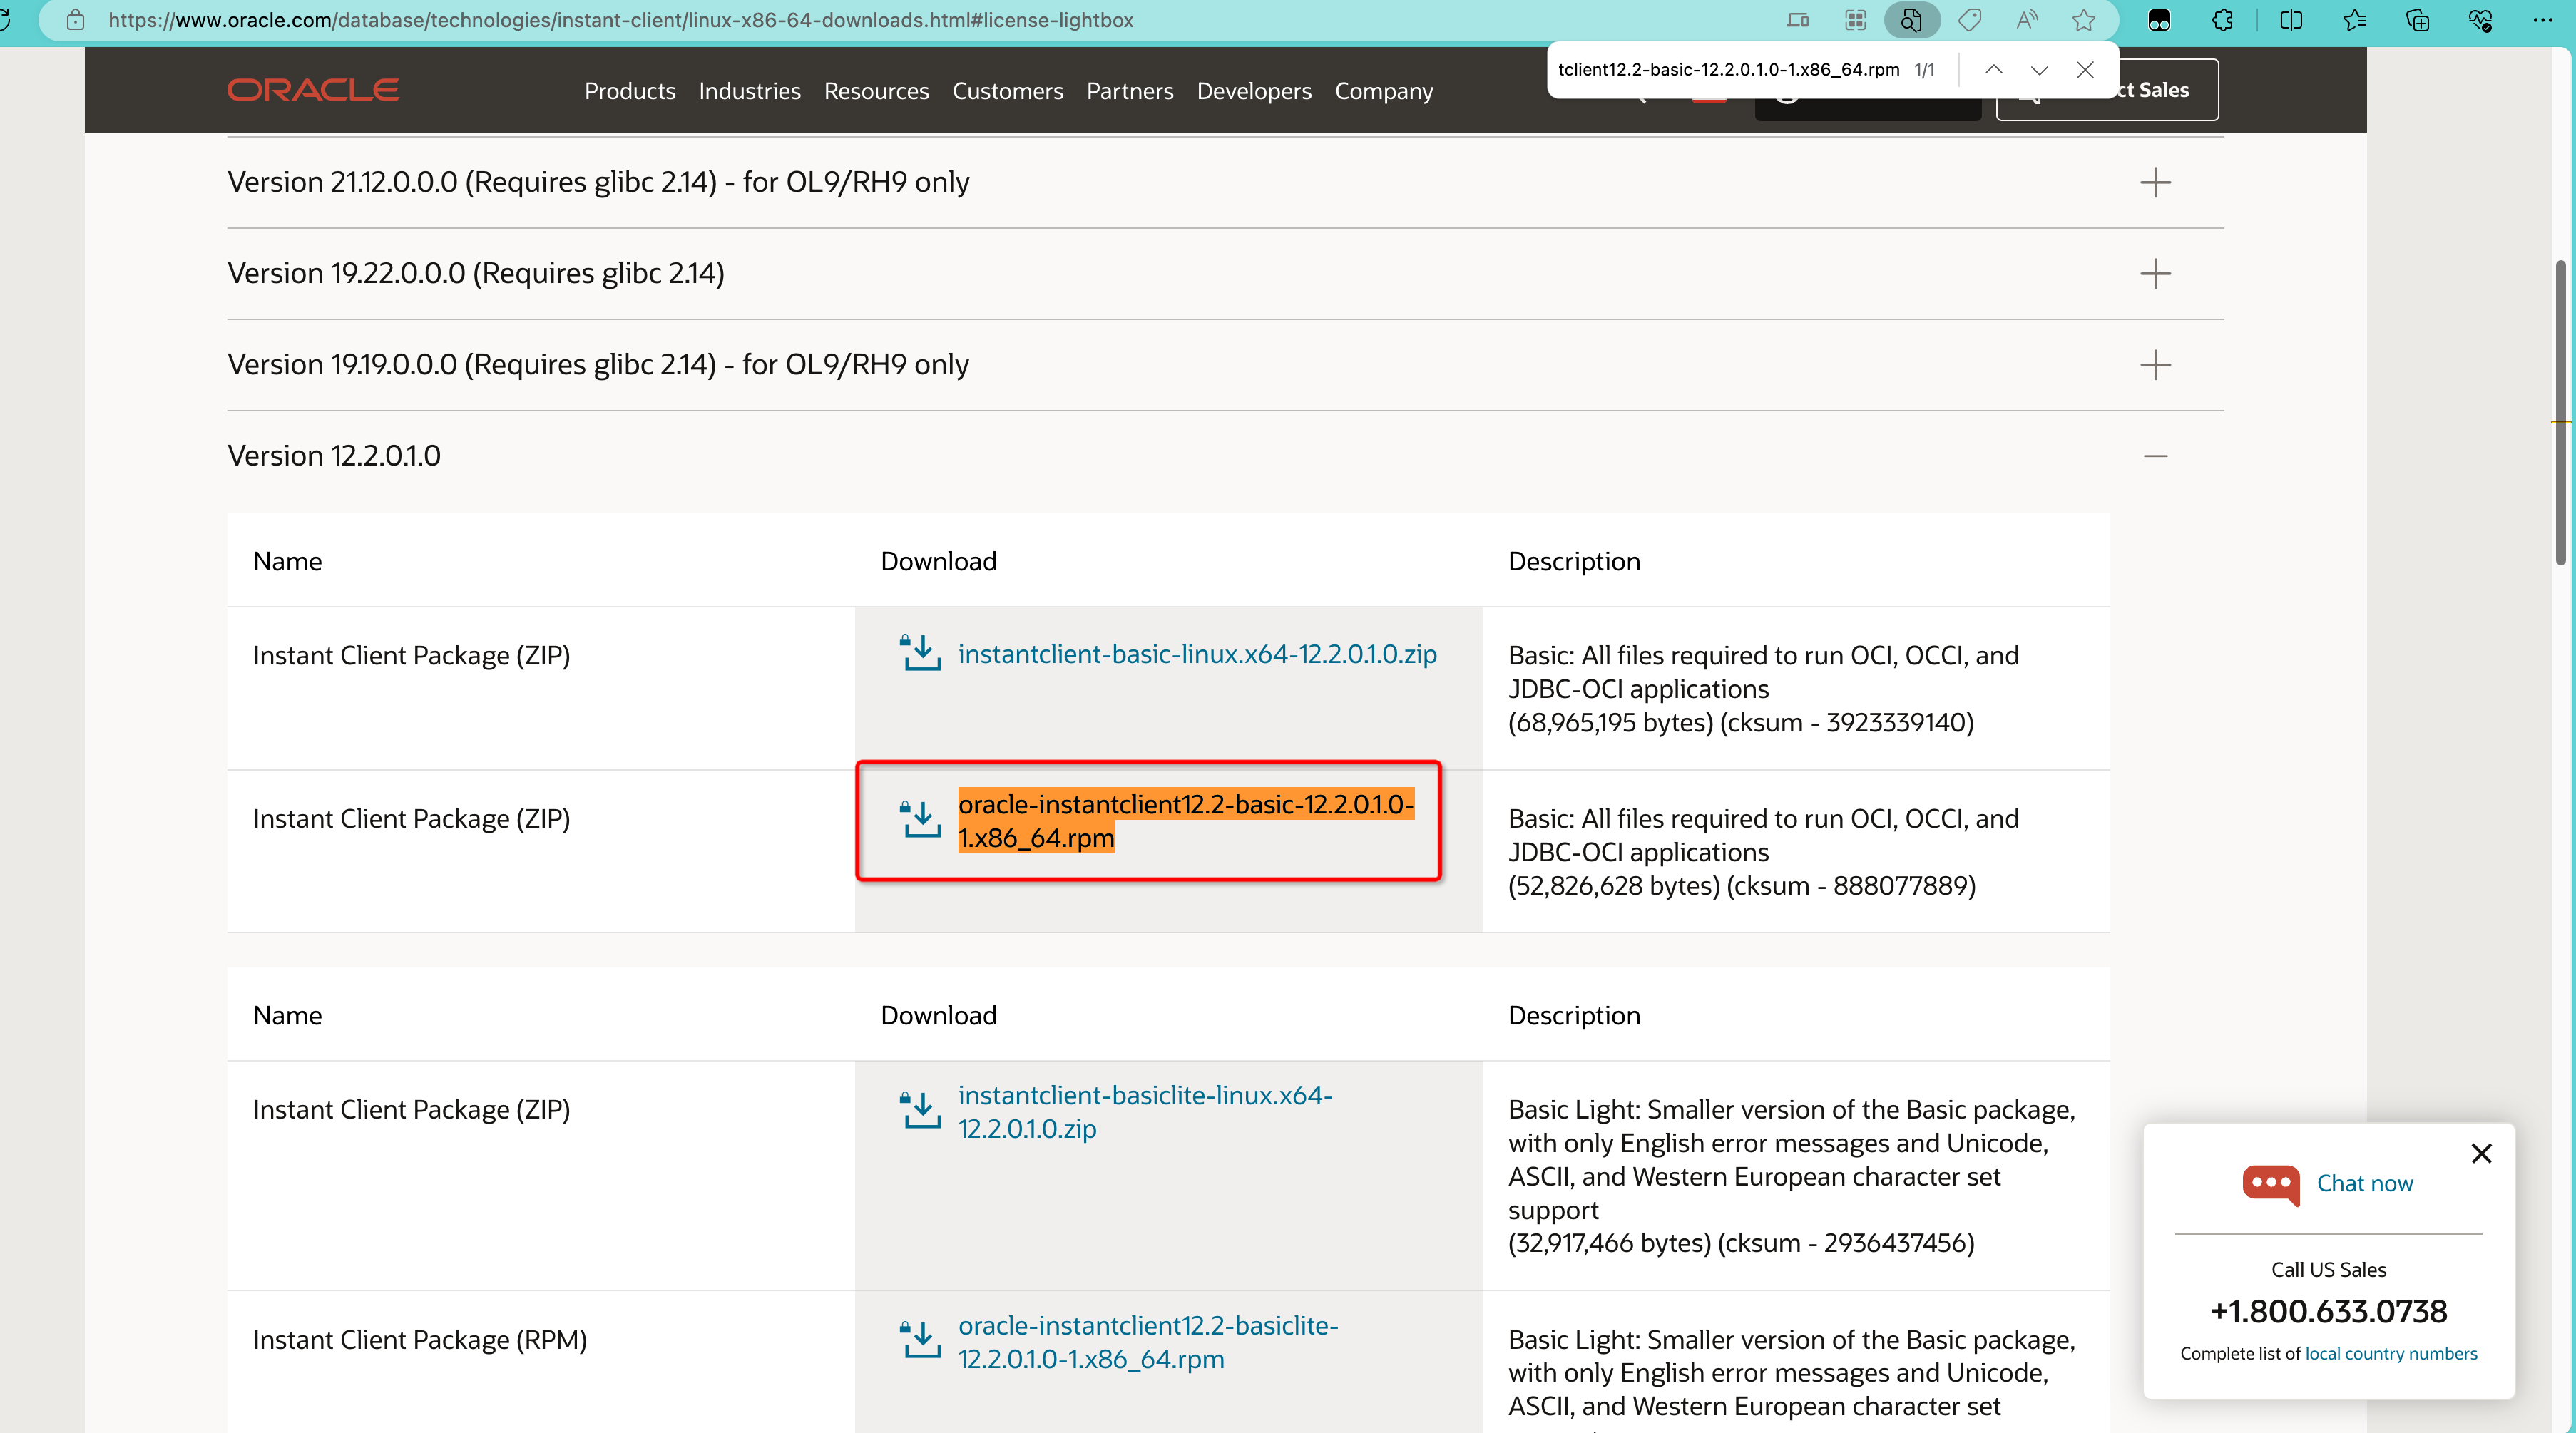Image resolution: width=2576 pixels, height=1433 pixels.
Task: Go to the previous find result with the up arrow
Action: tap(1993, 70)
